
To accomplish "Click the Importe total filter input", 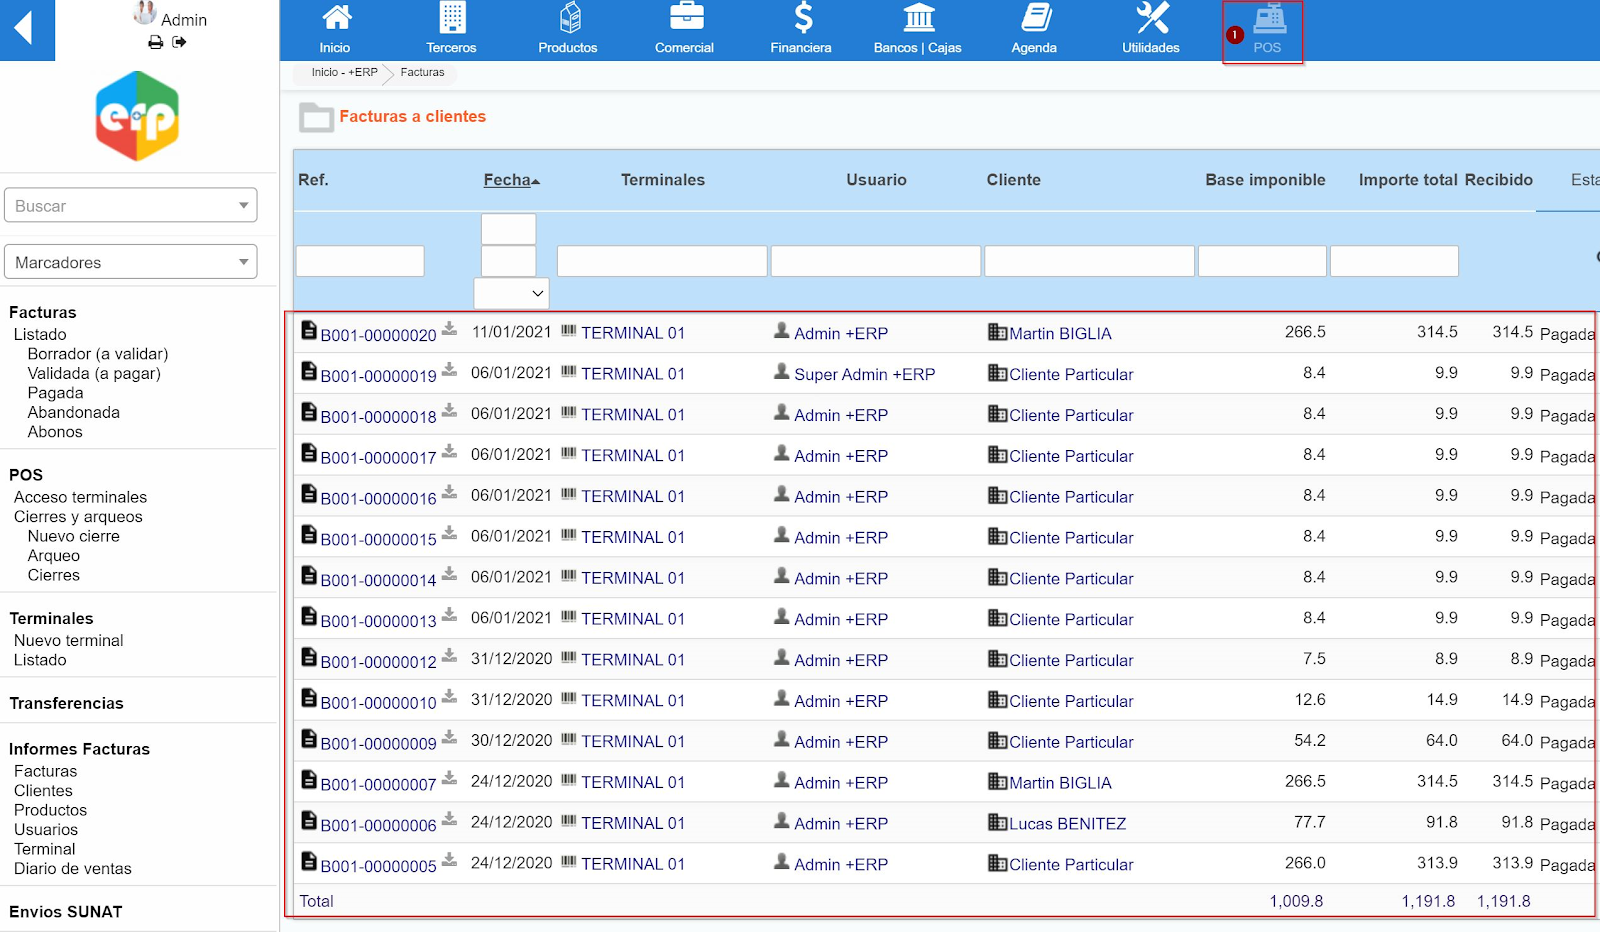I will pos(1394,261).
